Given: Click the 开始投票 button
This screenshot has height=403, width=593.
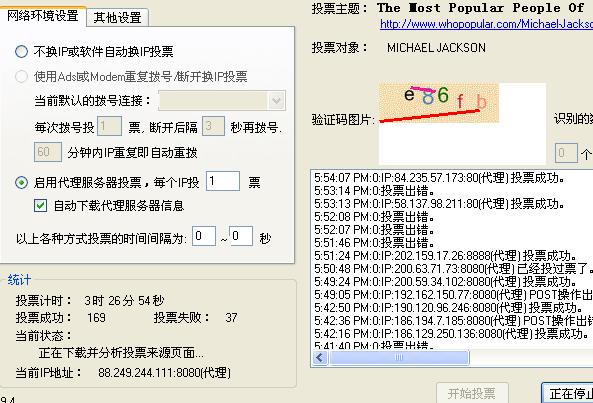Looking at the screenshot, I should coord(472,394).
